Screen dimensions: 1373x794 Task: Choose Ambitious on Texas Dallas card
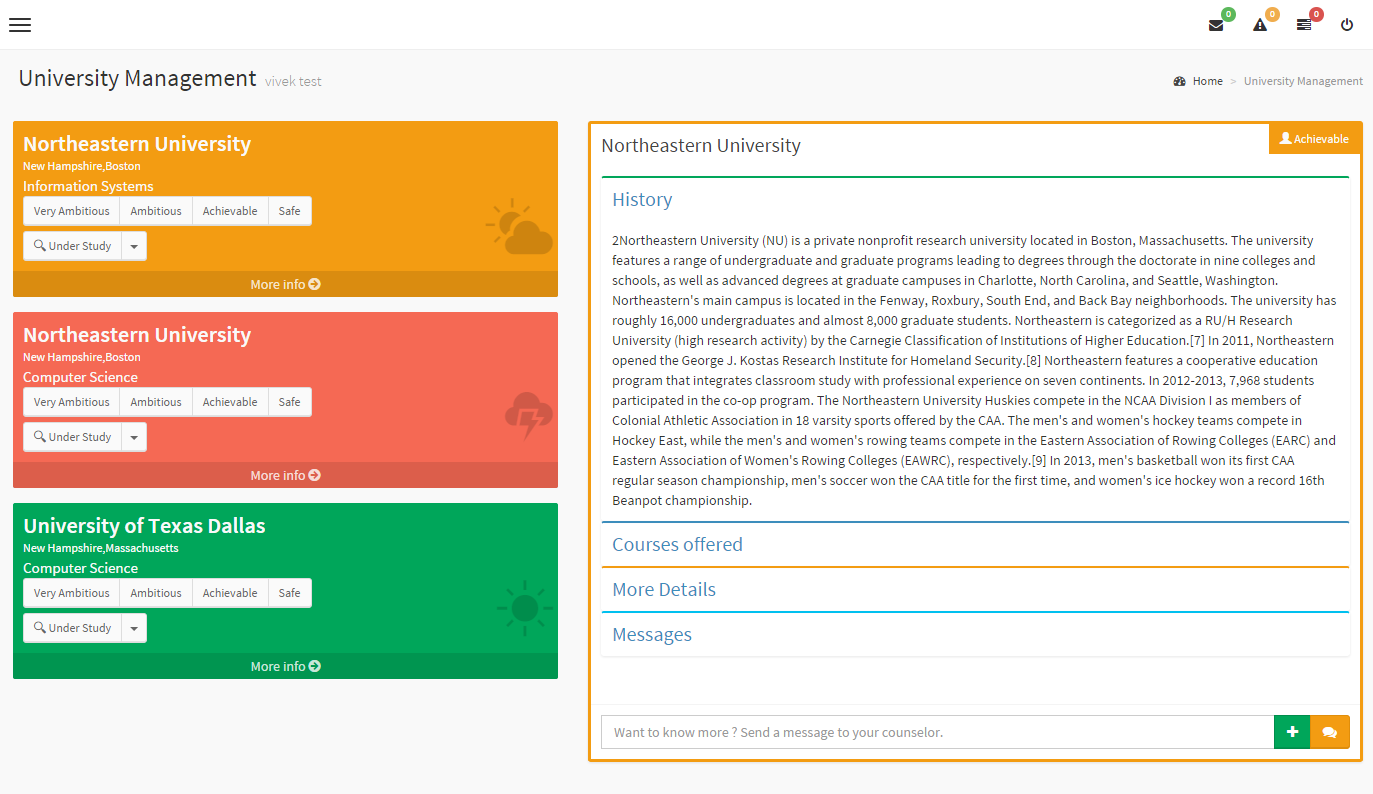156,593
